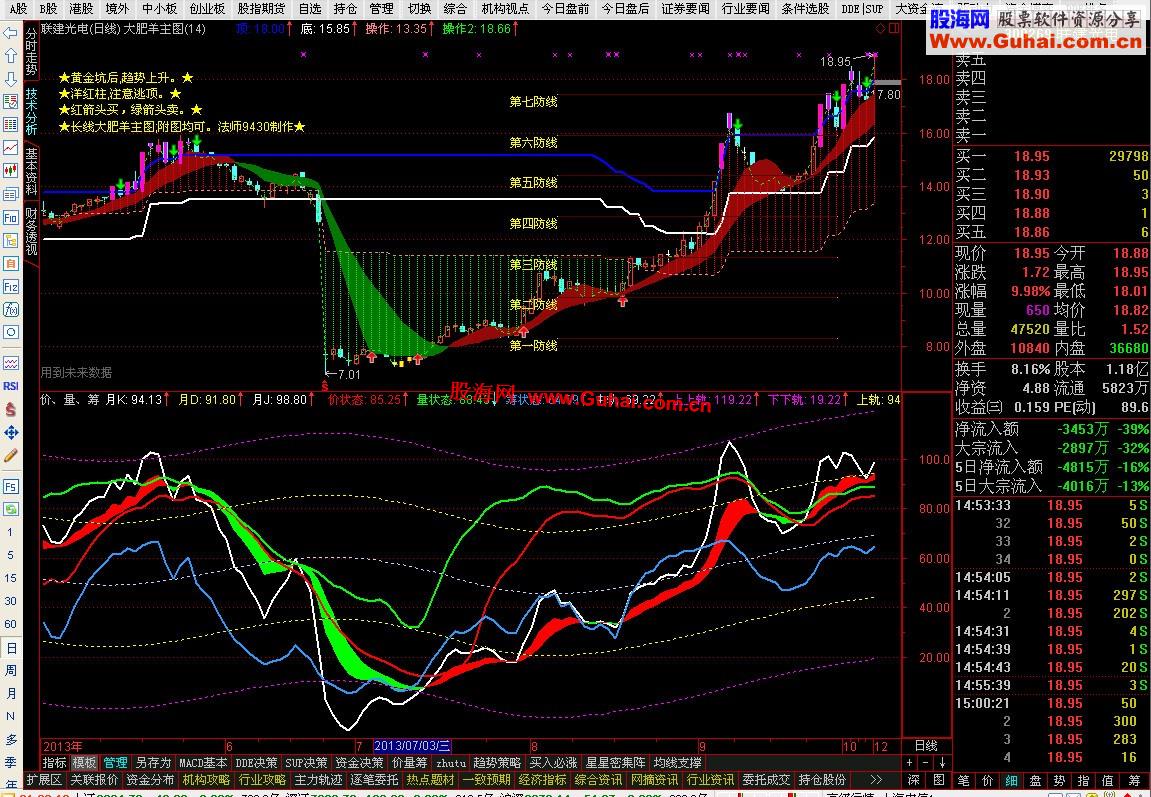Click the wavy indicator icon above RSI
This screenshot has height=797, width=1151.
tap(10, 363)
